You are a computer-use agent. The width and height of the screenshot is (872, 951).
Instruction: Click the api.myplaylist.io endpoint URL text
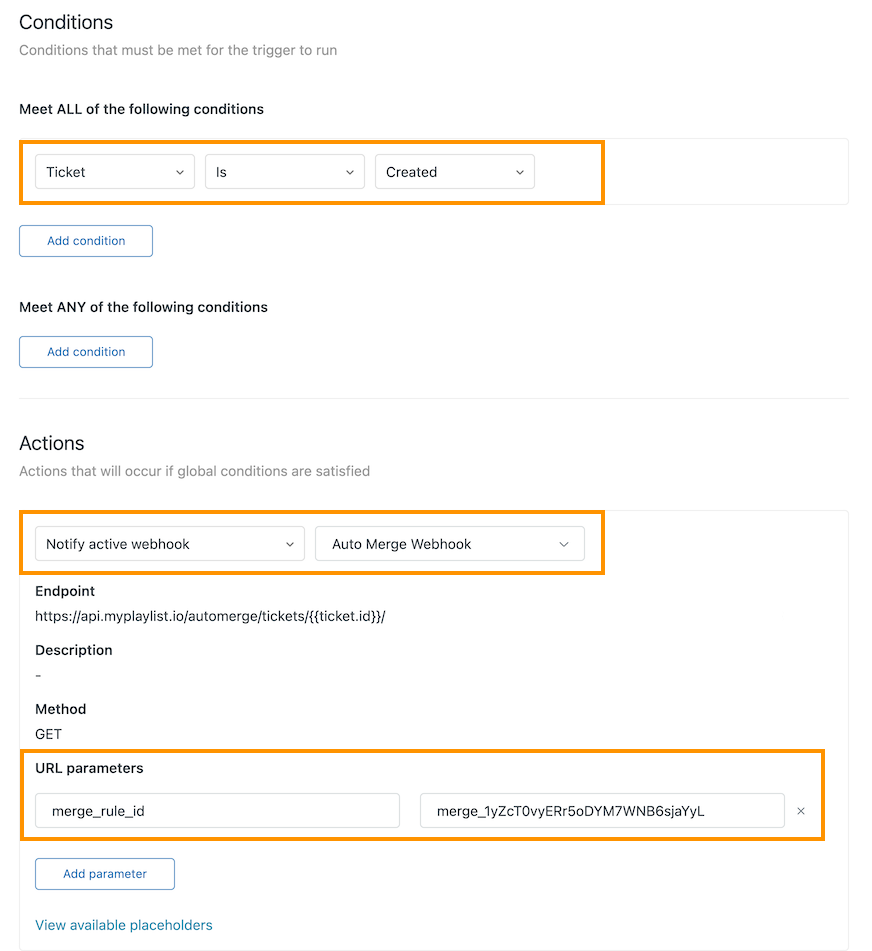(210, 617)
